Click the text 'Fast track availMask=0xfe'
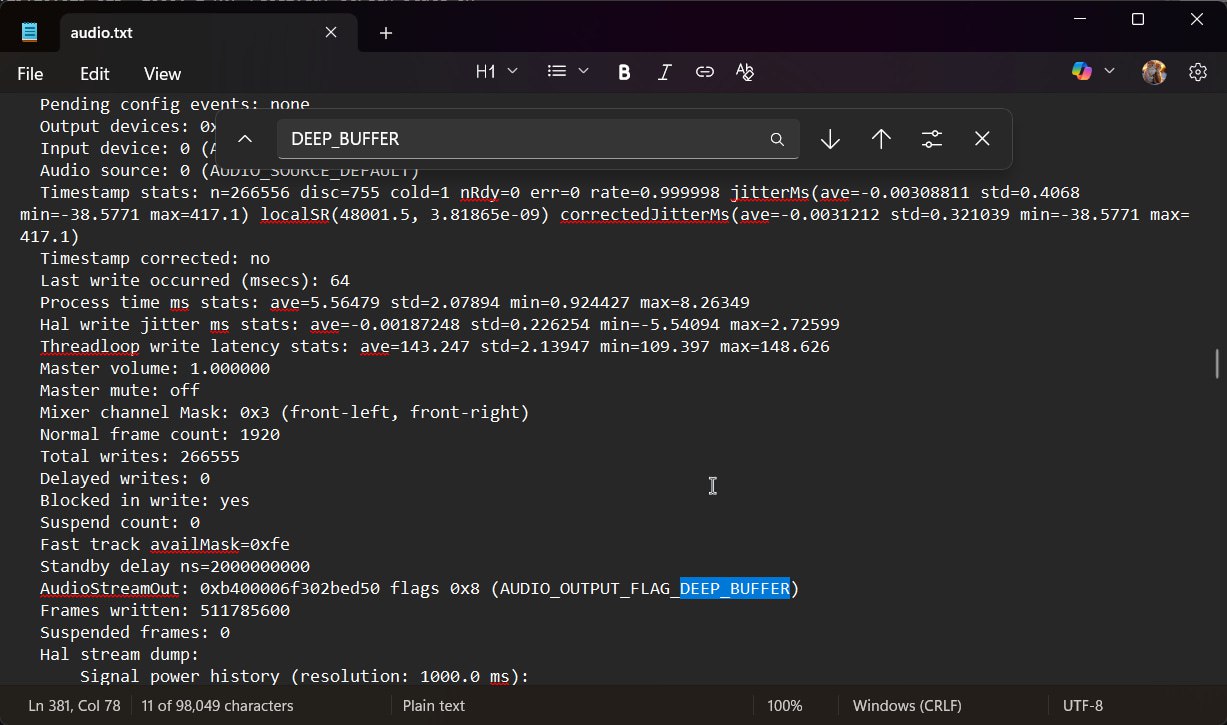This screenshot has width=1227, height=725. click(x=165, y=544)
